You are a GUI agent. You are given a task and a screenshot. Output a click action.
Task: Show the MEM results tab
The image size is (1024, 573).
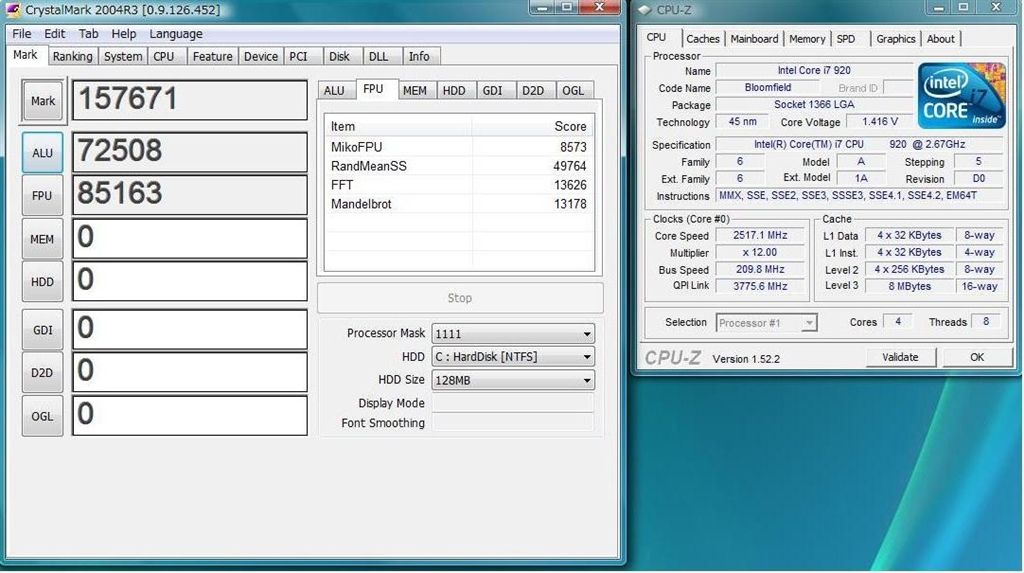point(414,91)
